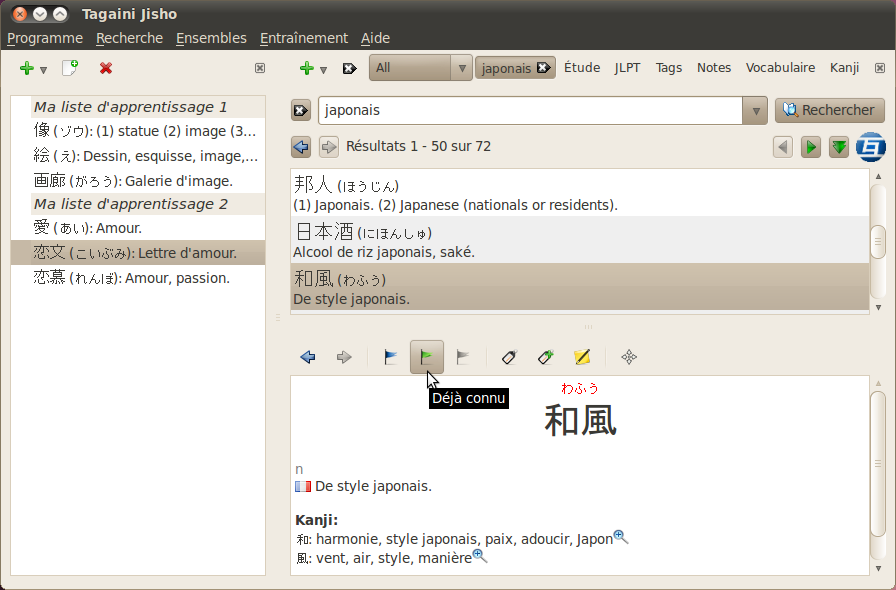
Task: Click the detailed view back arrow
Action: (x=307, y=357)
